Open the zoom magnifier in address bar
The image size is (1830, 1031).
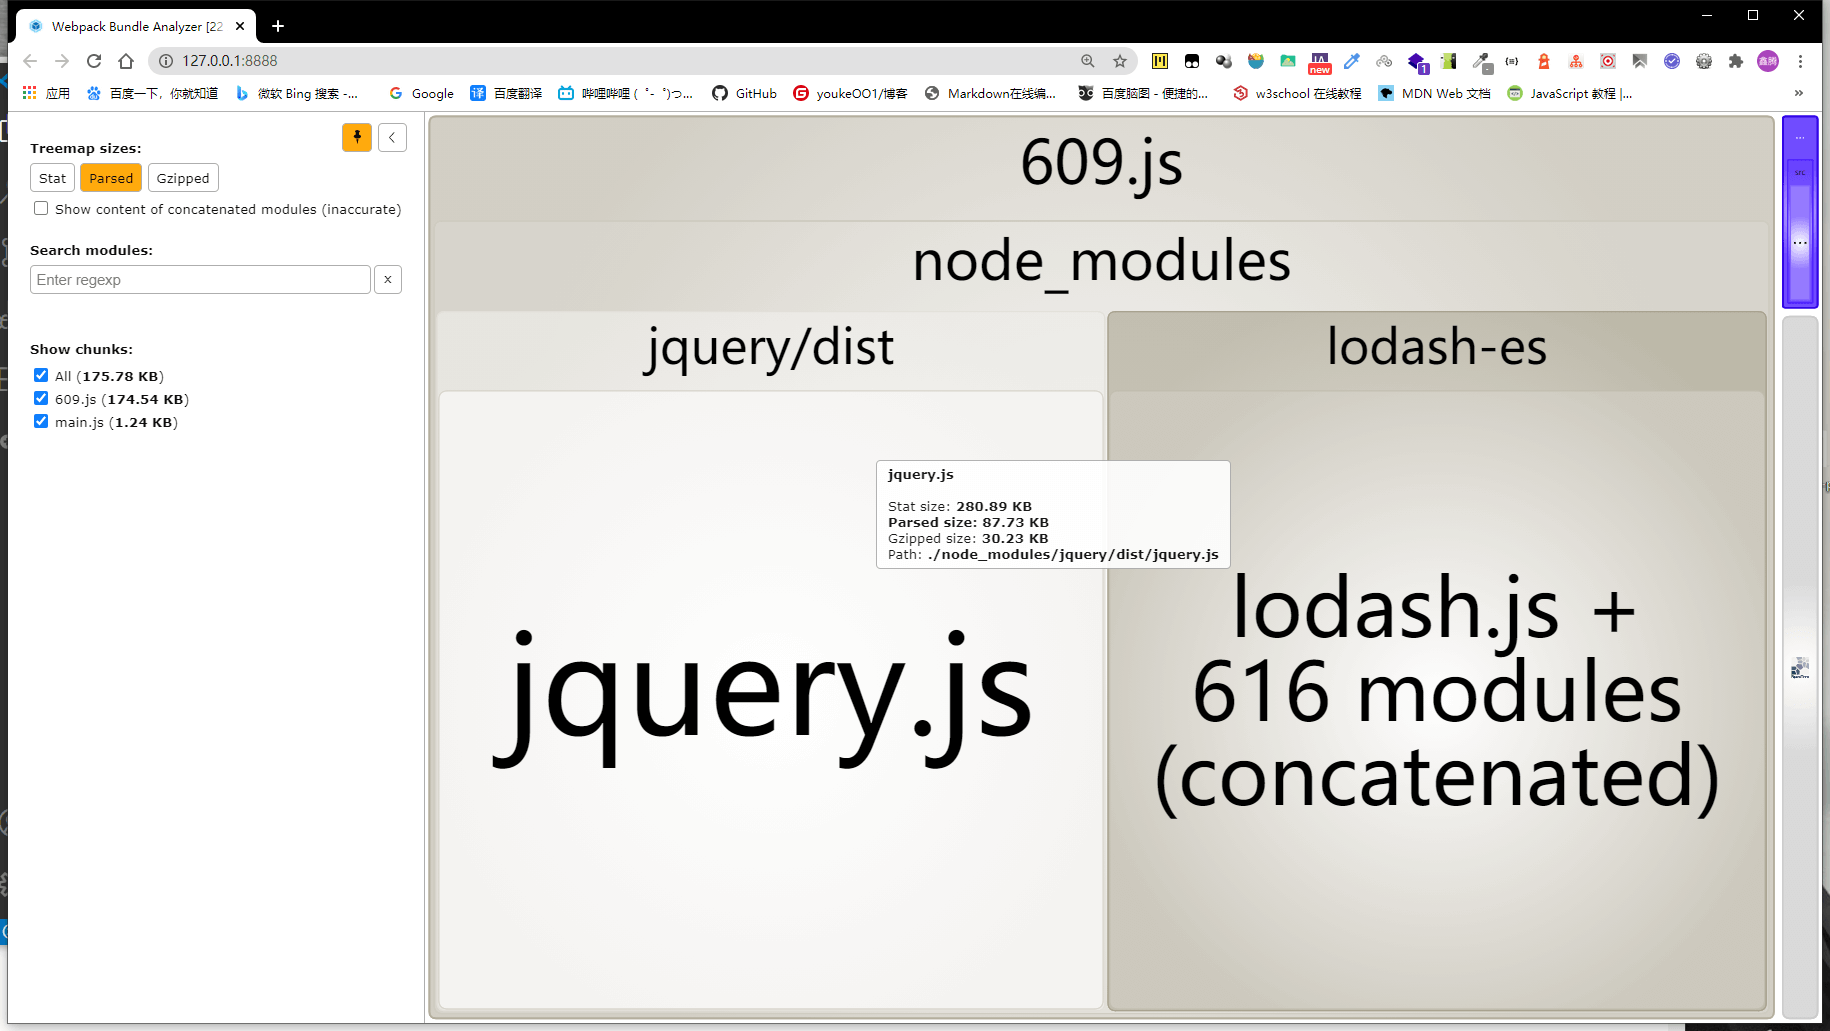pos(1088,61)
